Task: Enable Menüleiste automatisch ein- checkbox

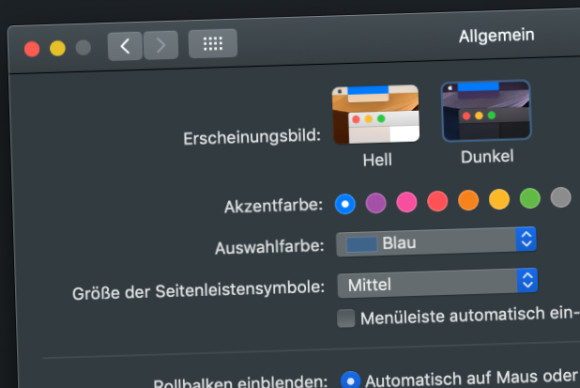Action: [x=346, y=318]
